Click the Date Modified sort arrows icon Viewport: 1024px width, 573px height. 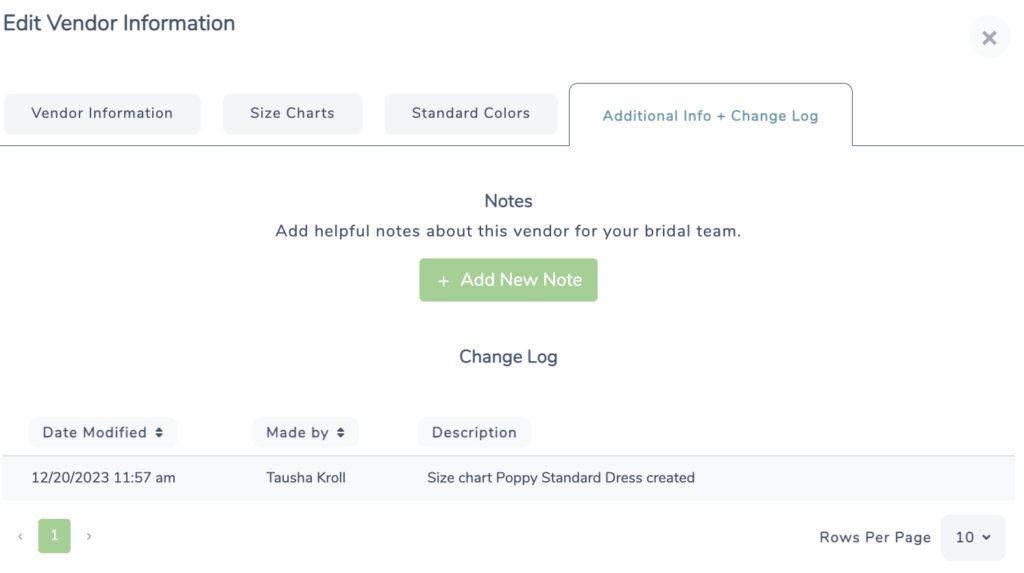tap(159, 433)
